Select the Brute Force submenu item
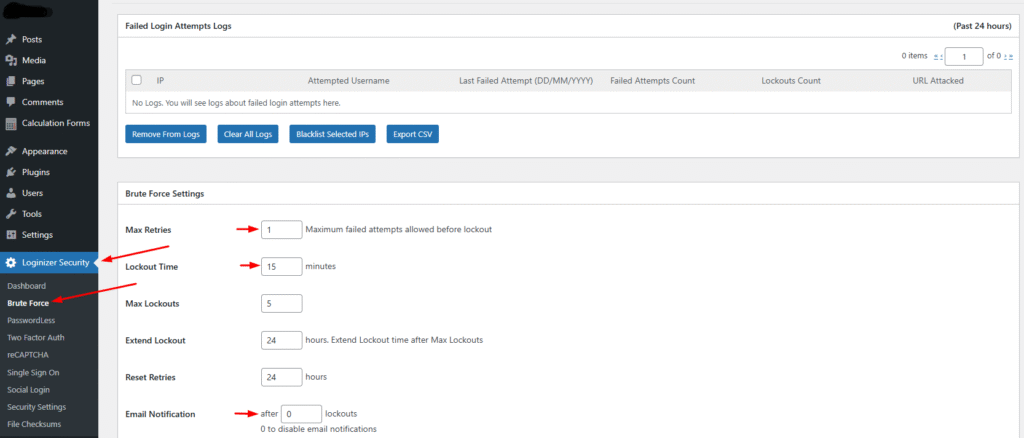Viewport: 1024px width, 438px height. point(28,303)
